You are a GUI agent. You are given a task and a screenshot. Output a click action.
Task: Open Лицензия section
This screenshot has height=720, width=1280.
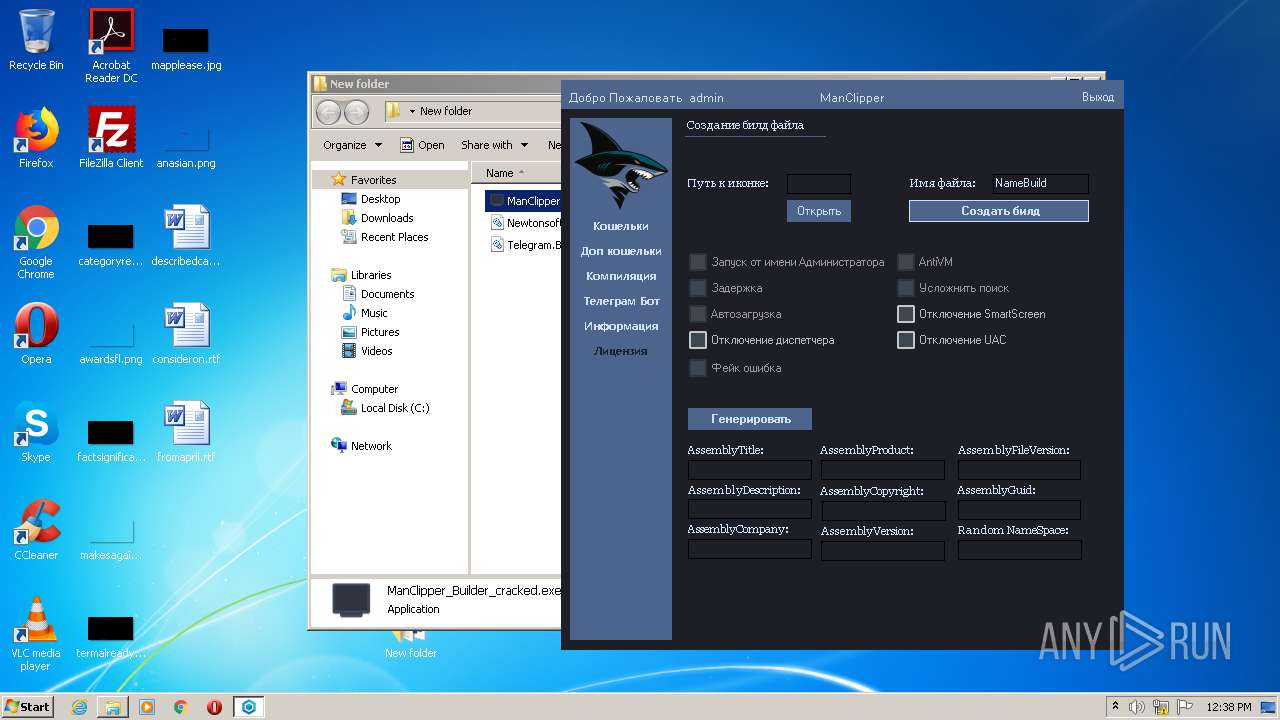[x=621, y=351]
